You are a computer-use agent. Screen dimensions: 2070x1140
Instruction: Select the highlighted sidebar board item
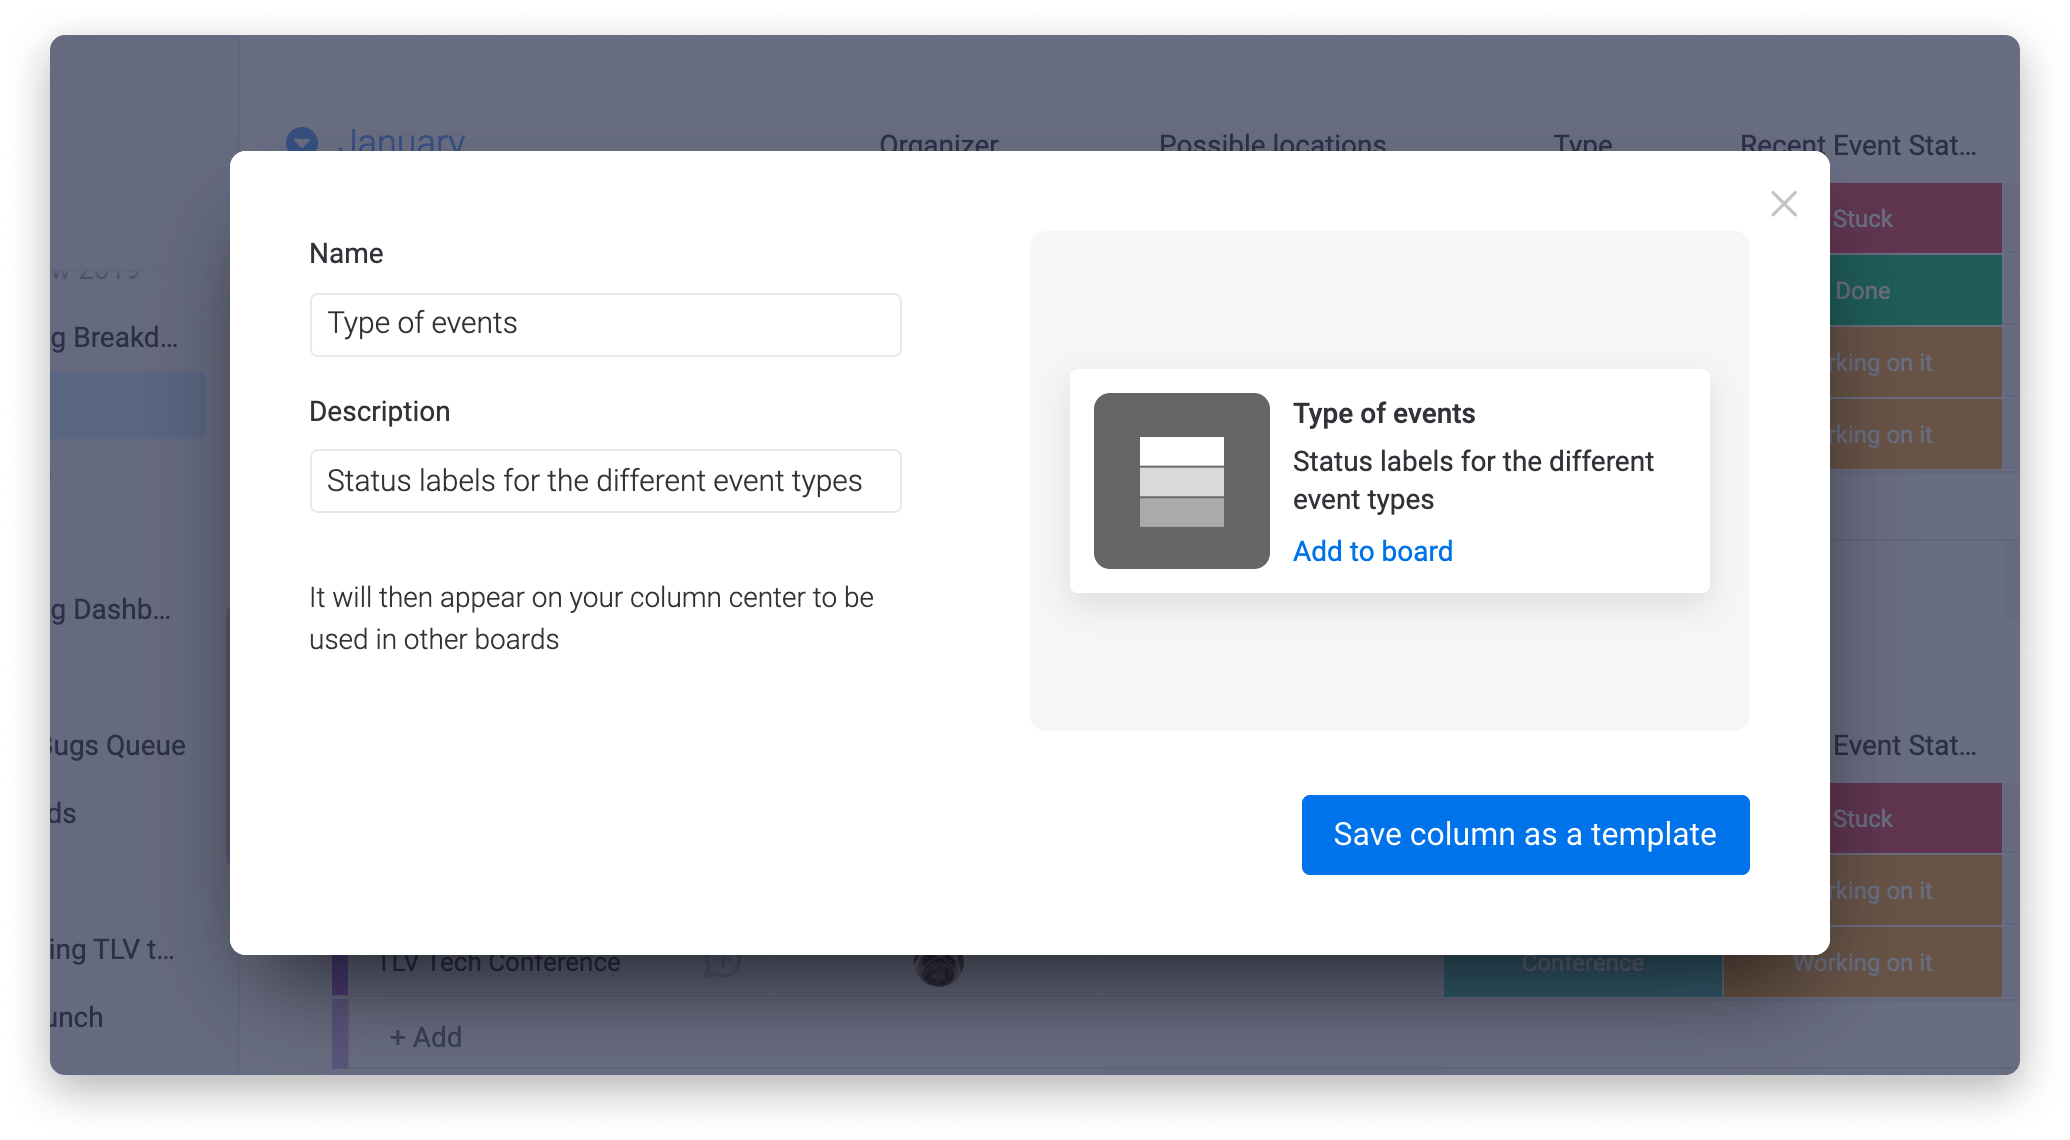tap(127, 405)
